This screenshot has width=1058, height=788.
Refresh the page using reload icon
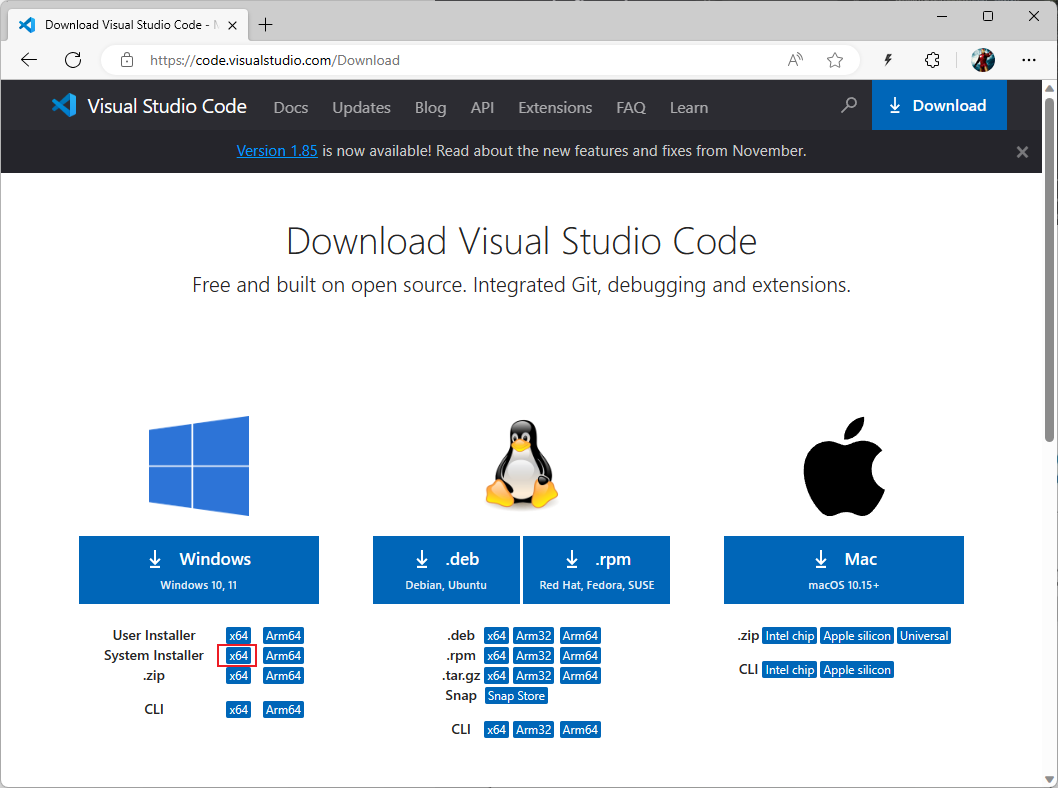click(73, 60)
